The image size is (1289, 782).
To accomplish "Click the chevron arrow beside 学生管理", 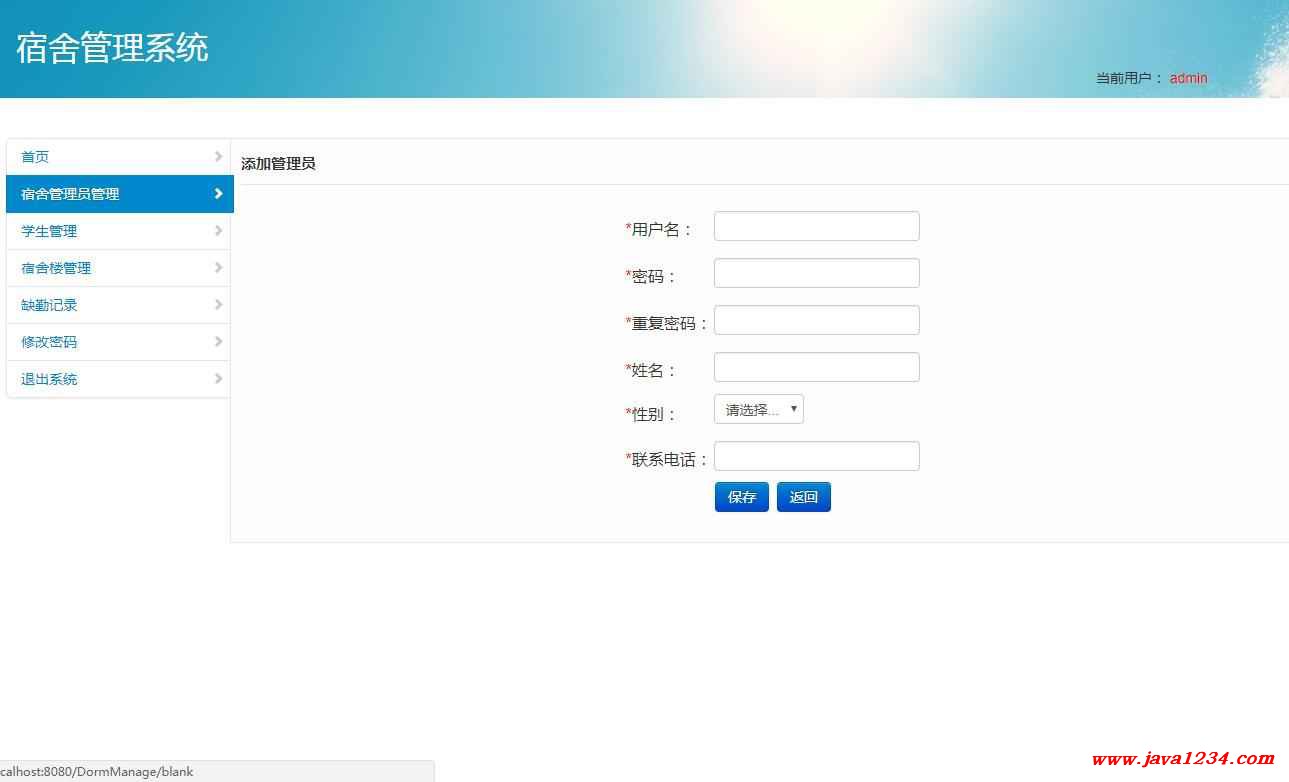I will point(218,231).
